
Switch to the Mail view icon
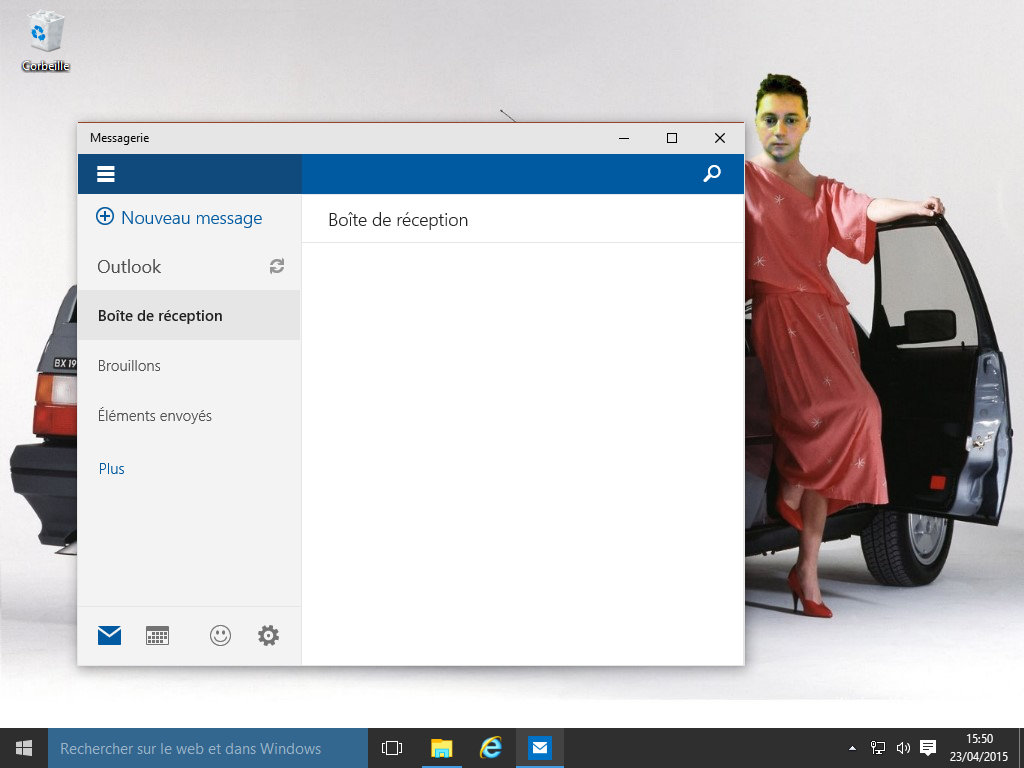(109, 635)
